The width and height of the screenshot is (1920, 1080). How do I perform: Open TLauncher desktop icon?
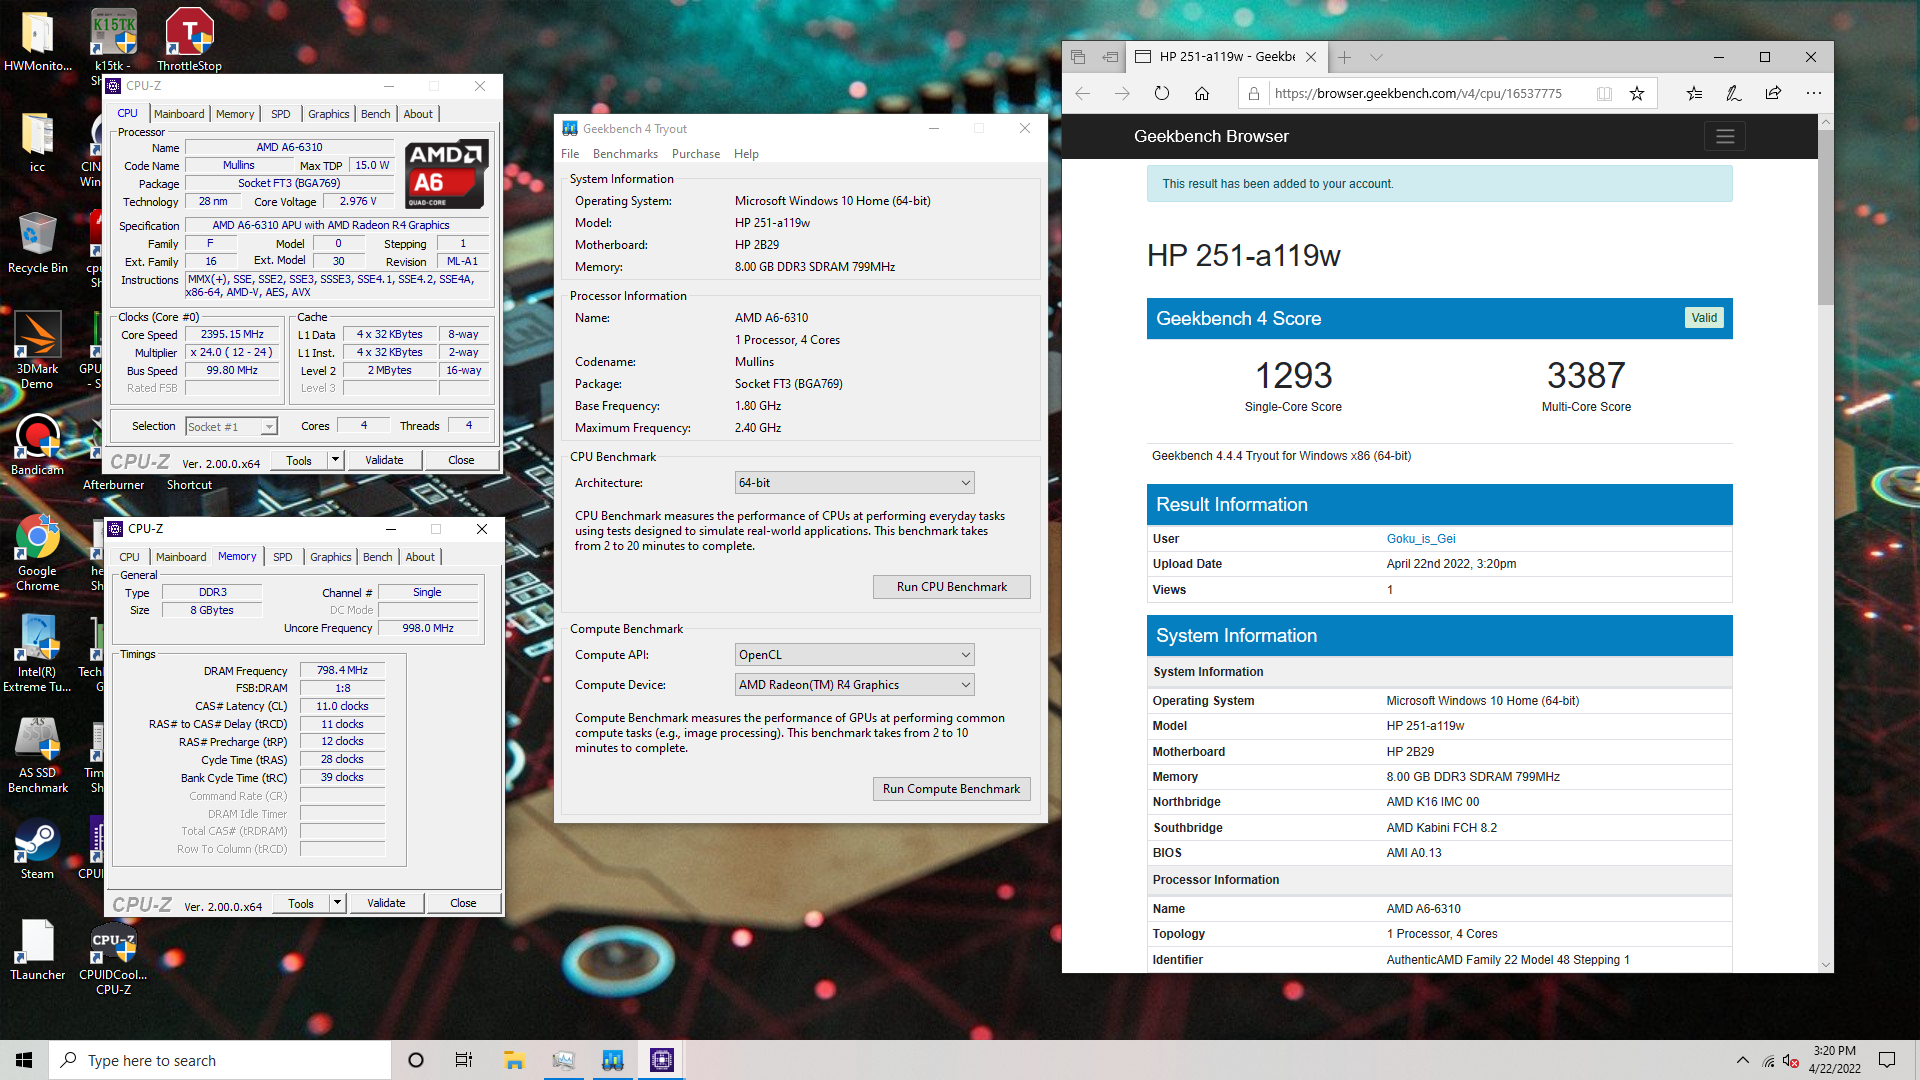[38, 950]
